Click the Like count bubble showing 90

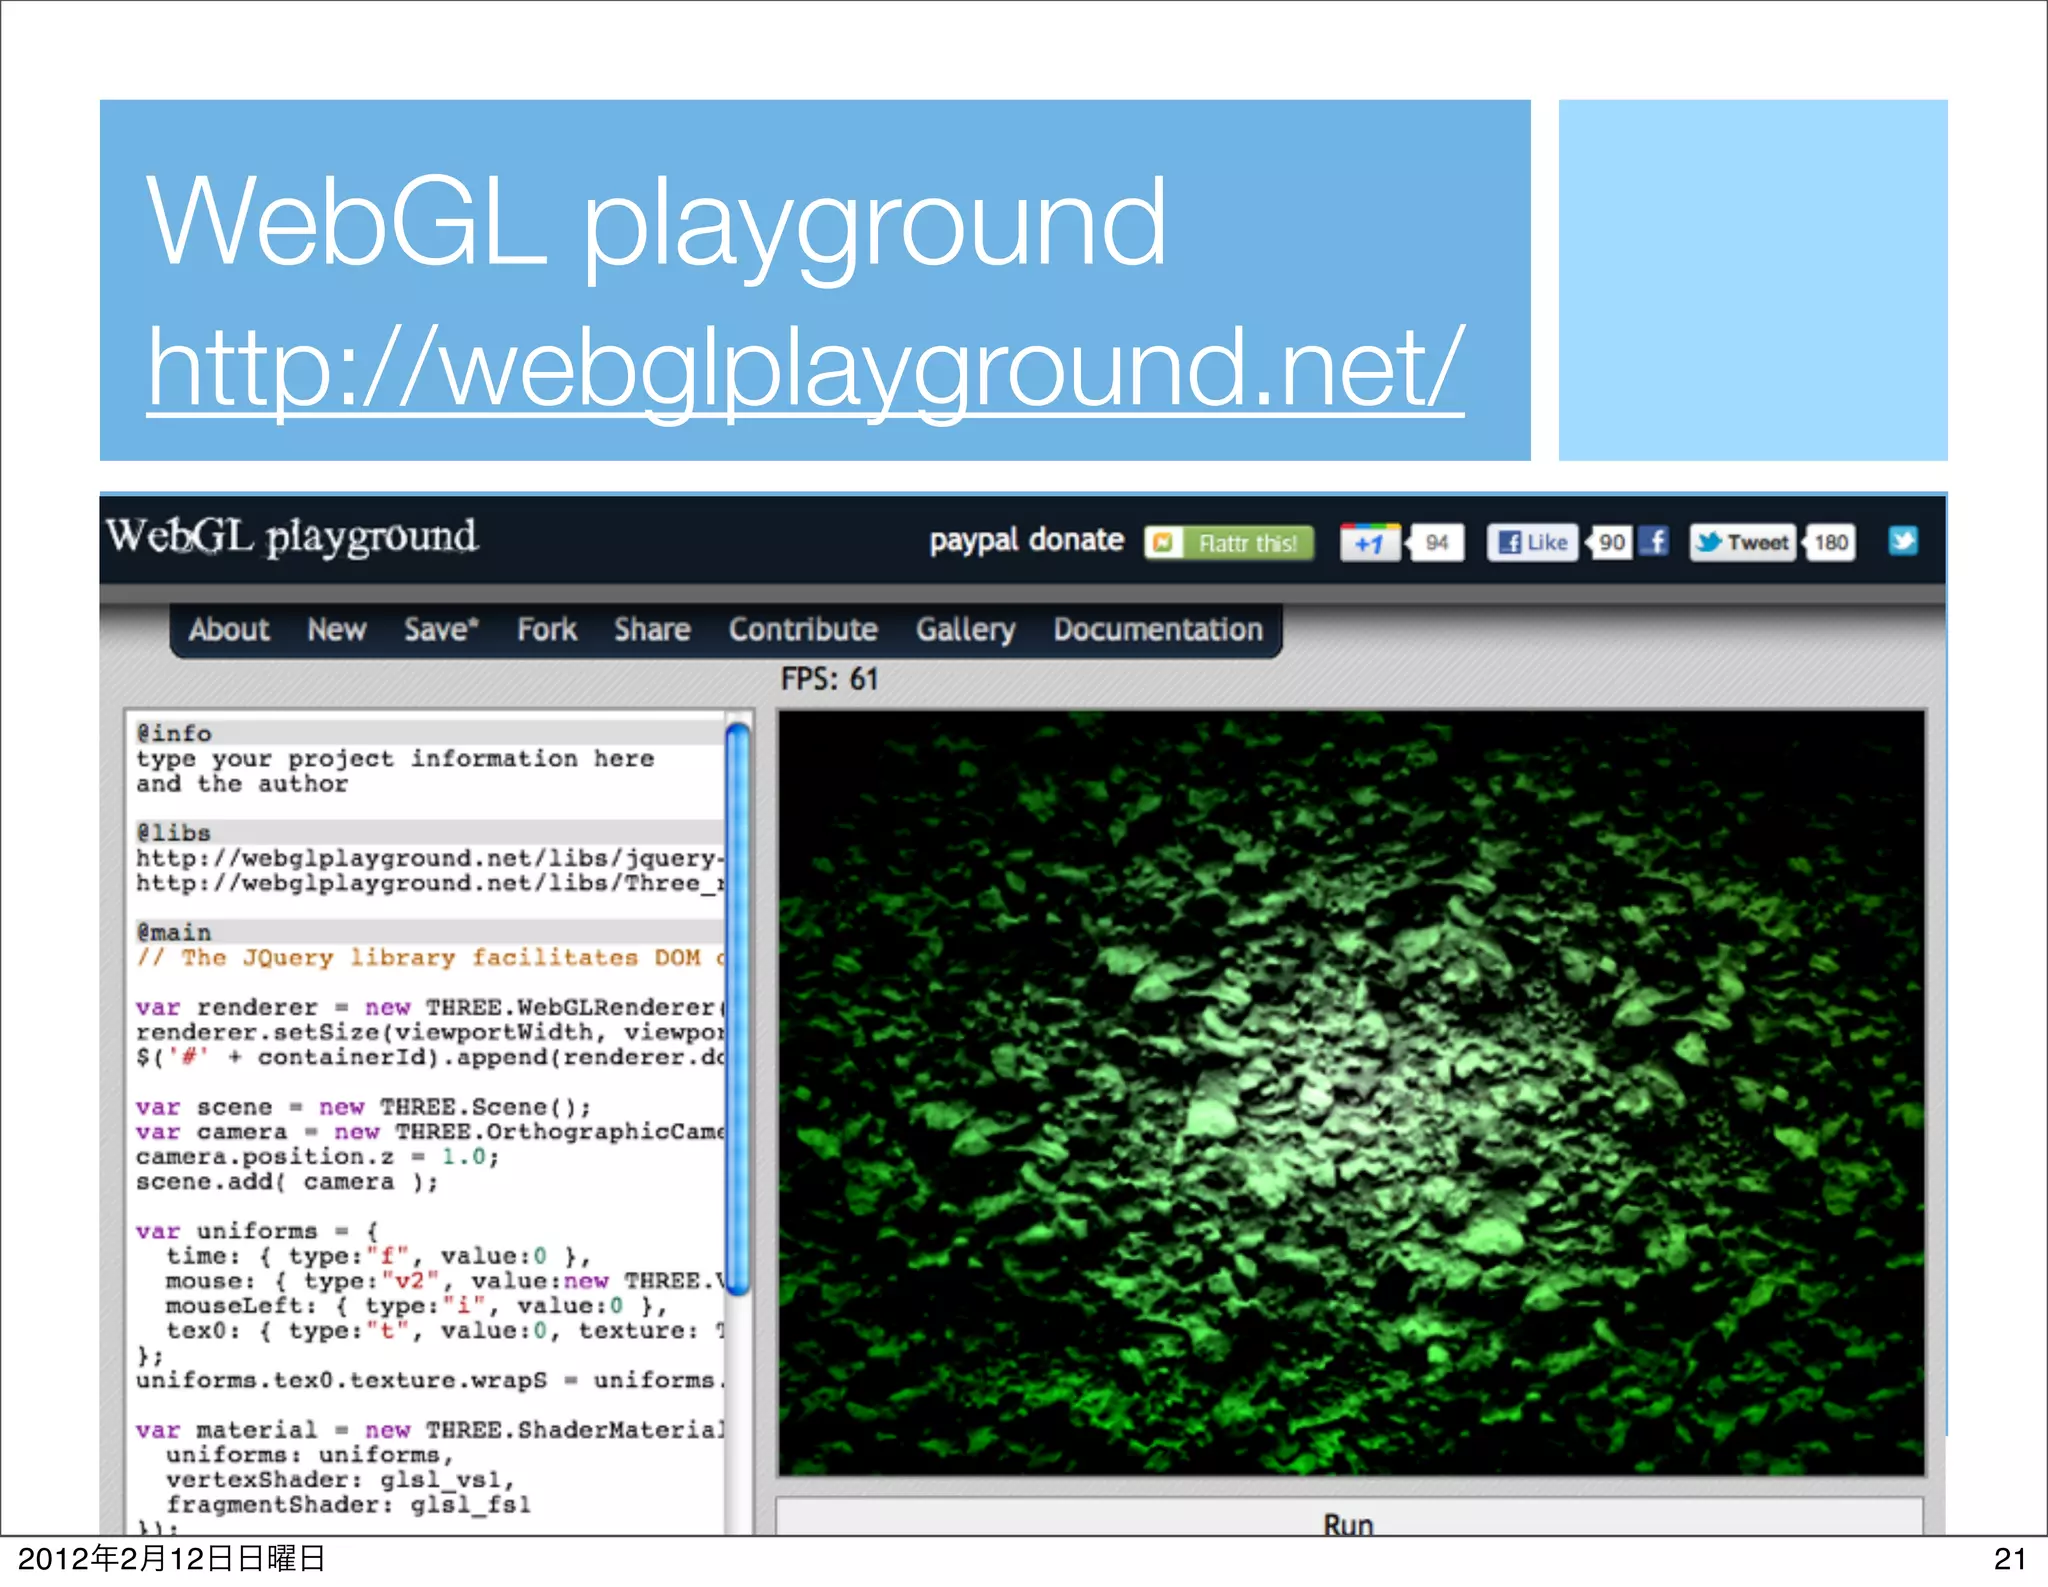[1610, 542]
